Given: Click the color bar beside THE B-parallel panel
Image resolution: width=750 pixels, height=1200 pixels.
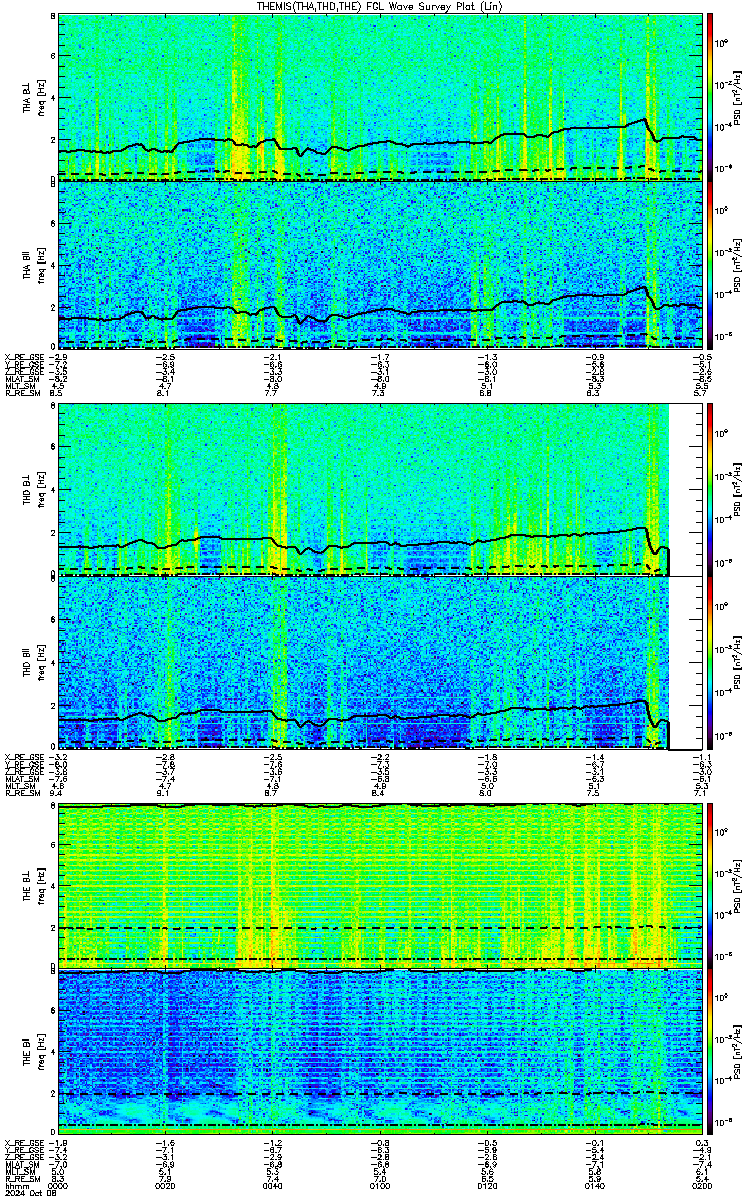Looking at the screenshot, I should tap(710, 1052).
